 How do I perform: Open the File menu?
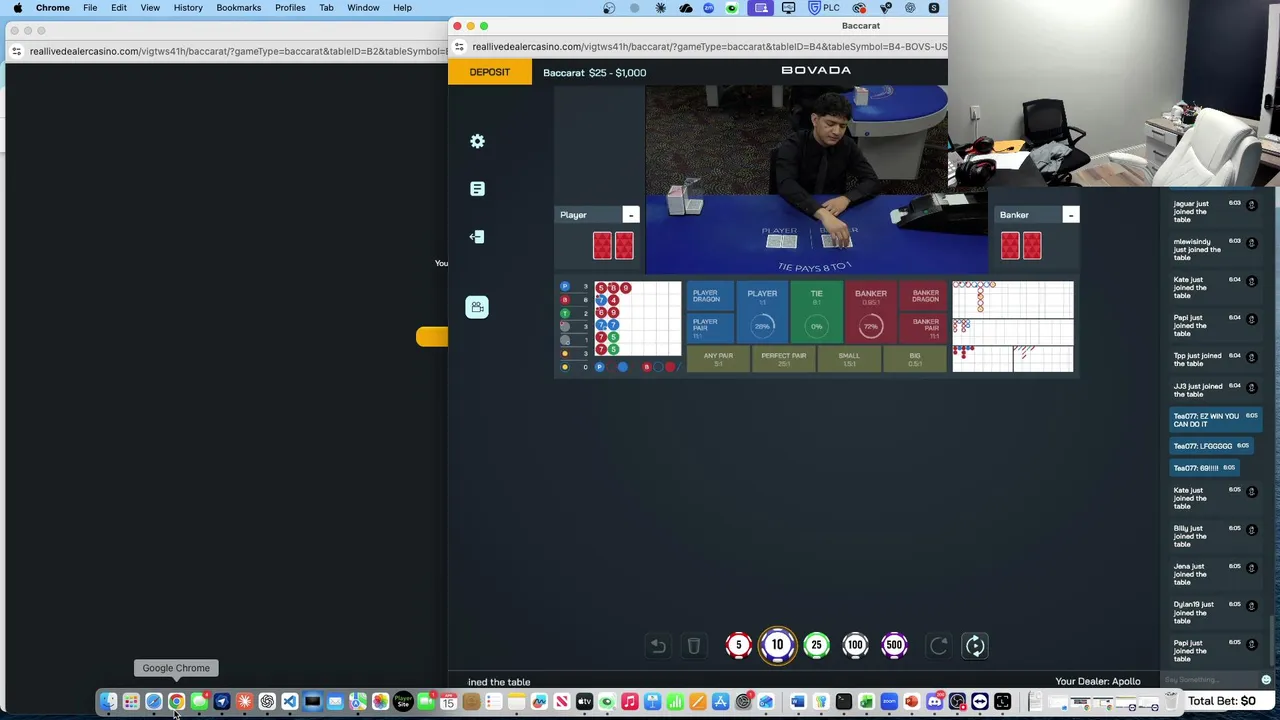90,8
